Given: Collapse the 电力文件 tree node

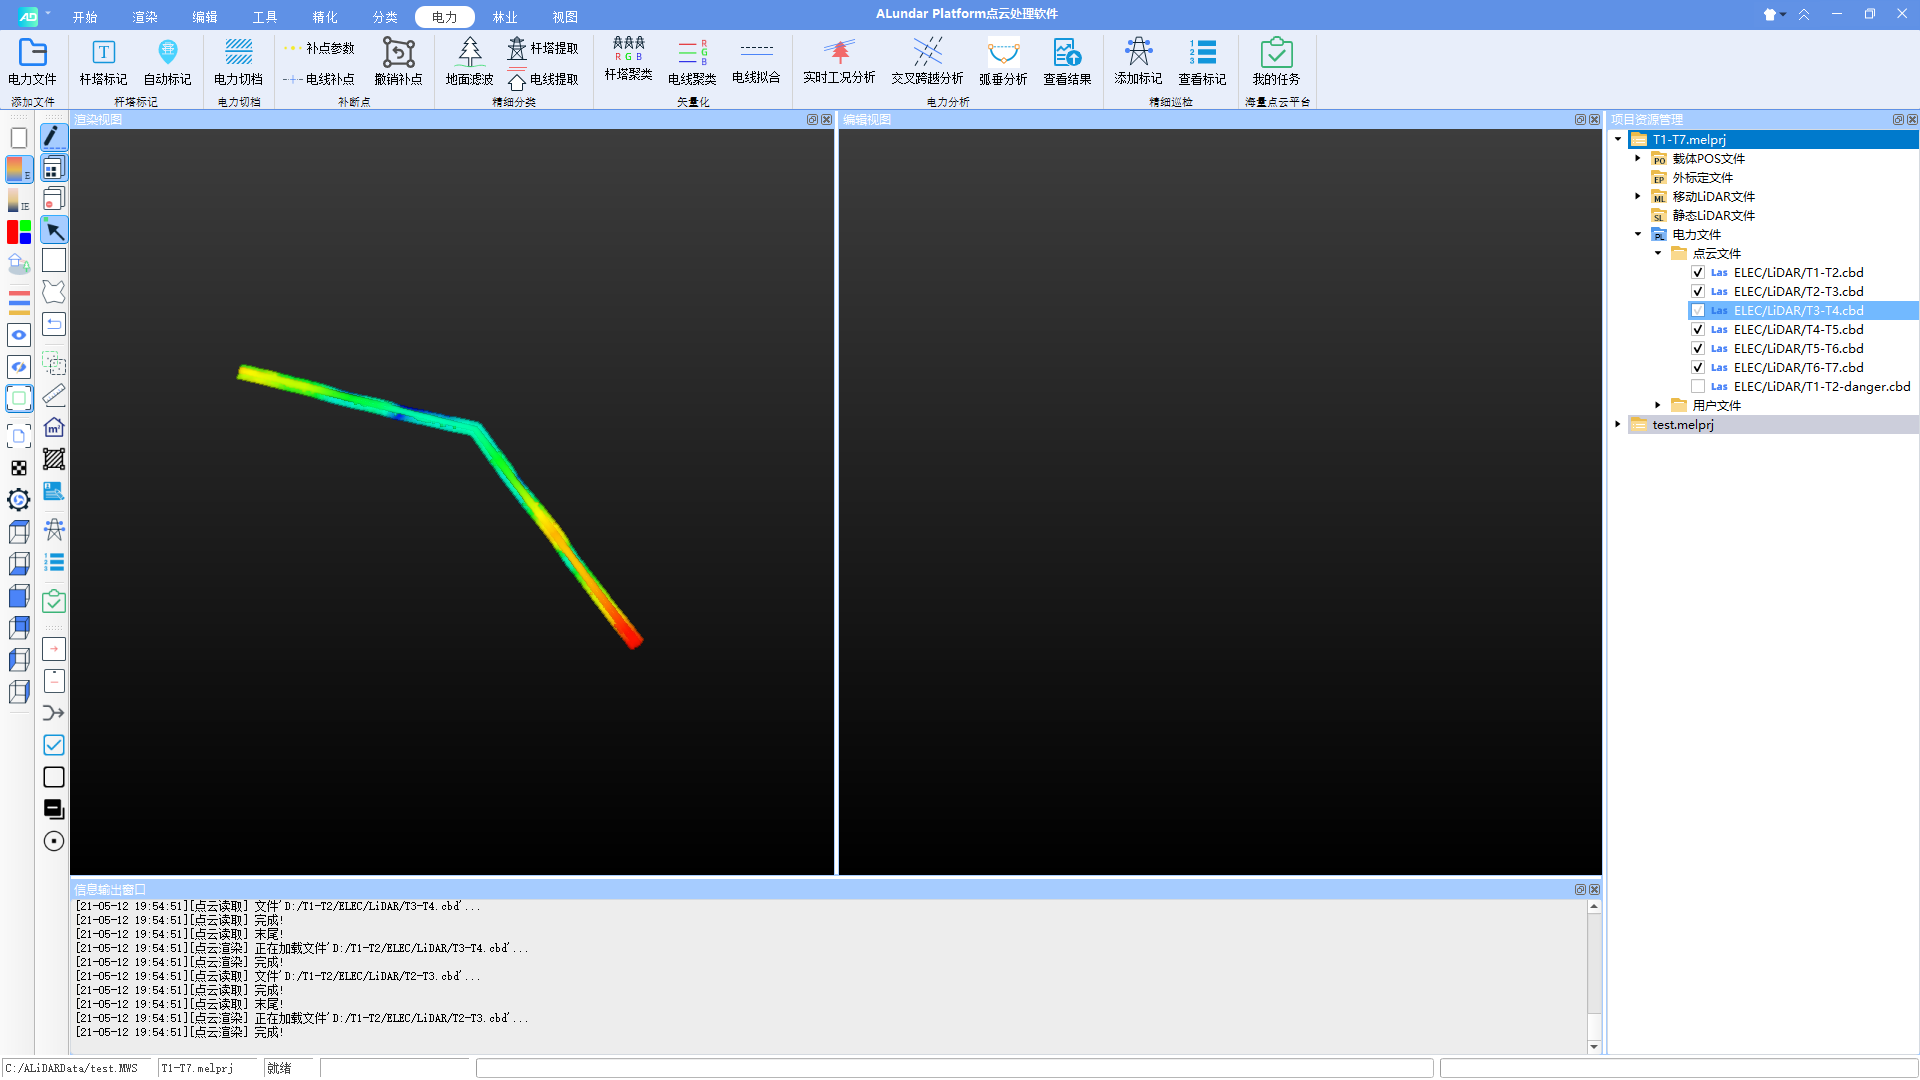Looking at the screenshot, I should coord(1638,234).
